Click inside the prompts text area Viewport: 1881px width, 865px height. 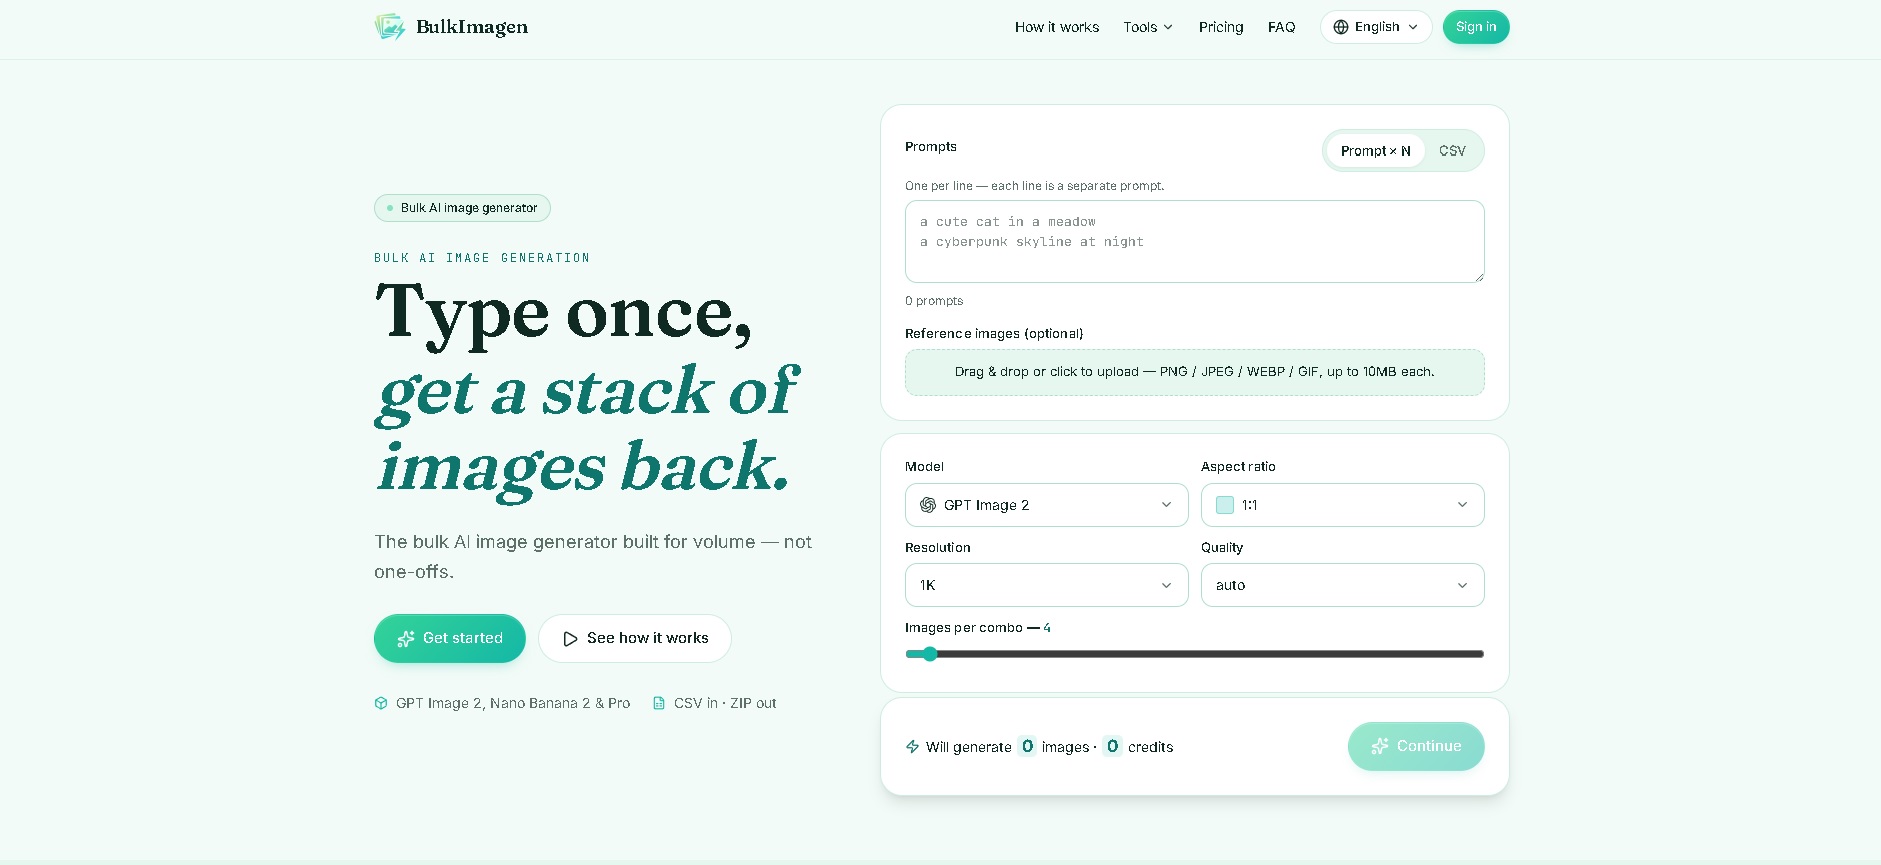pos(1194,241)
